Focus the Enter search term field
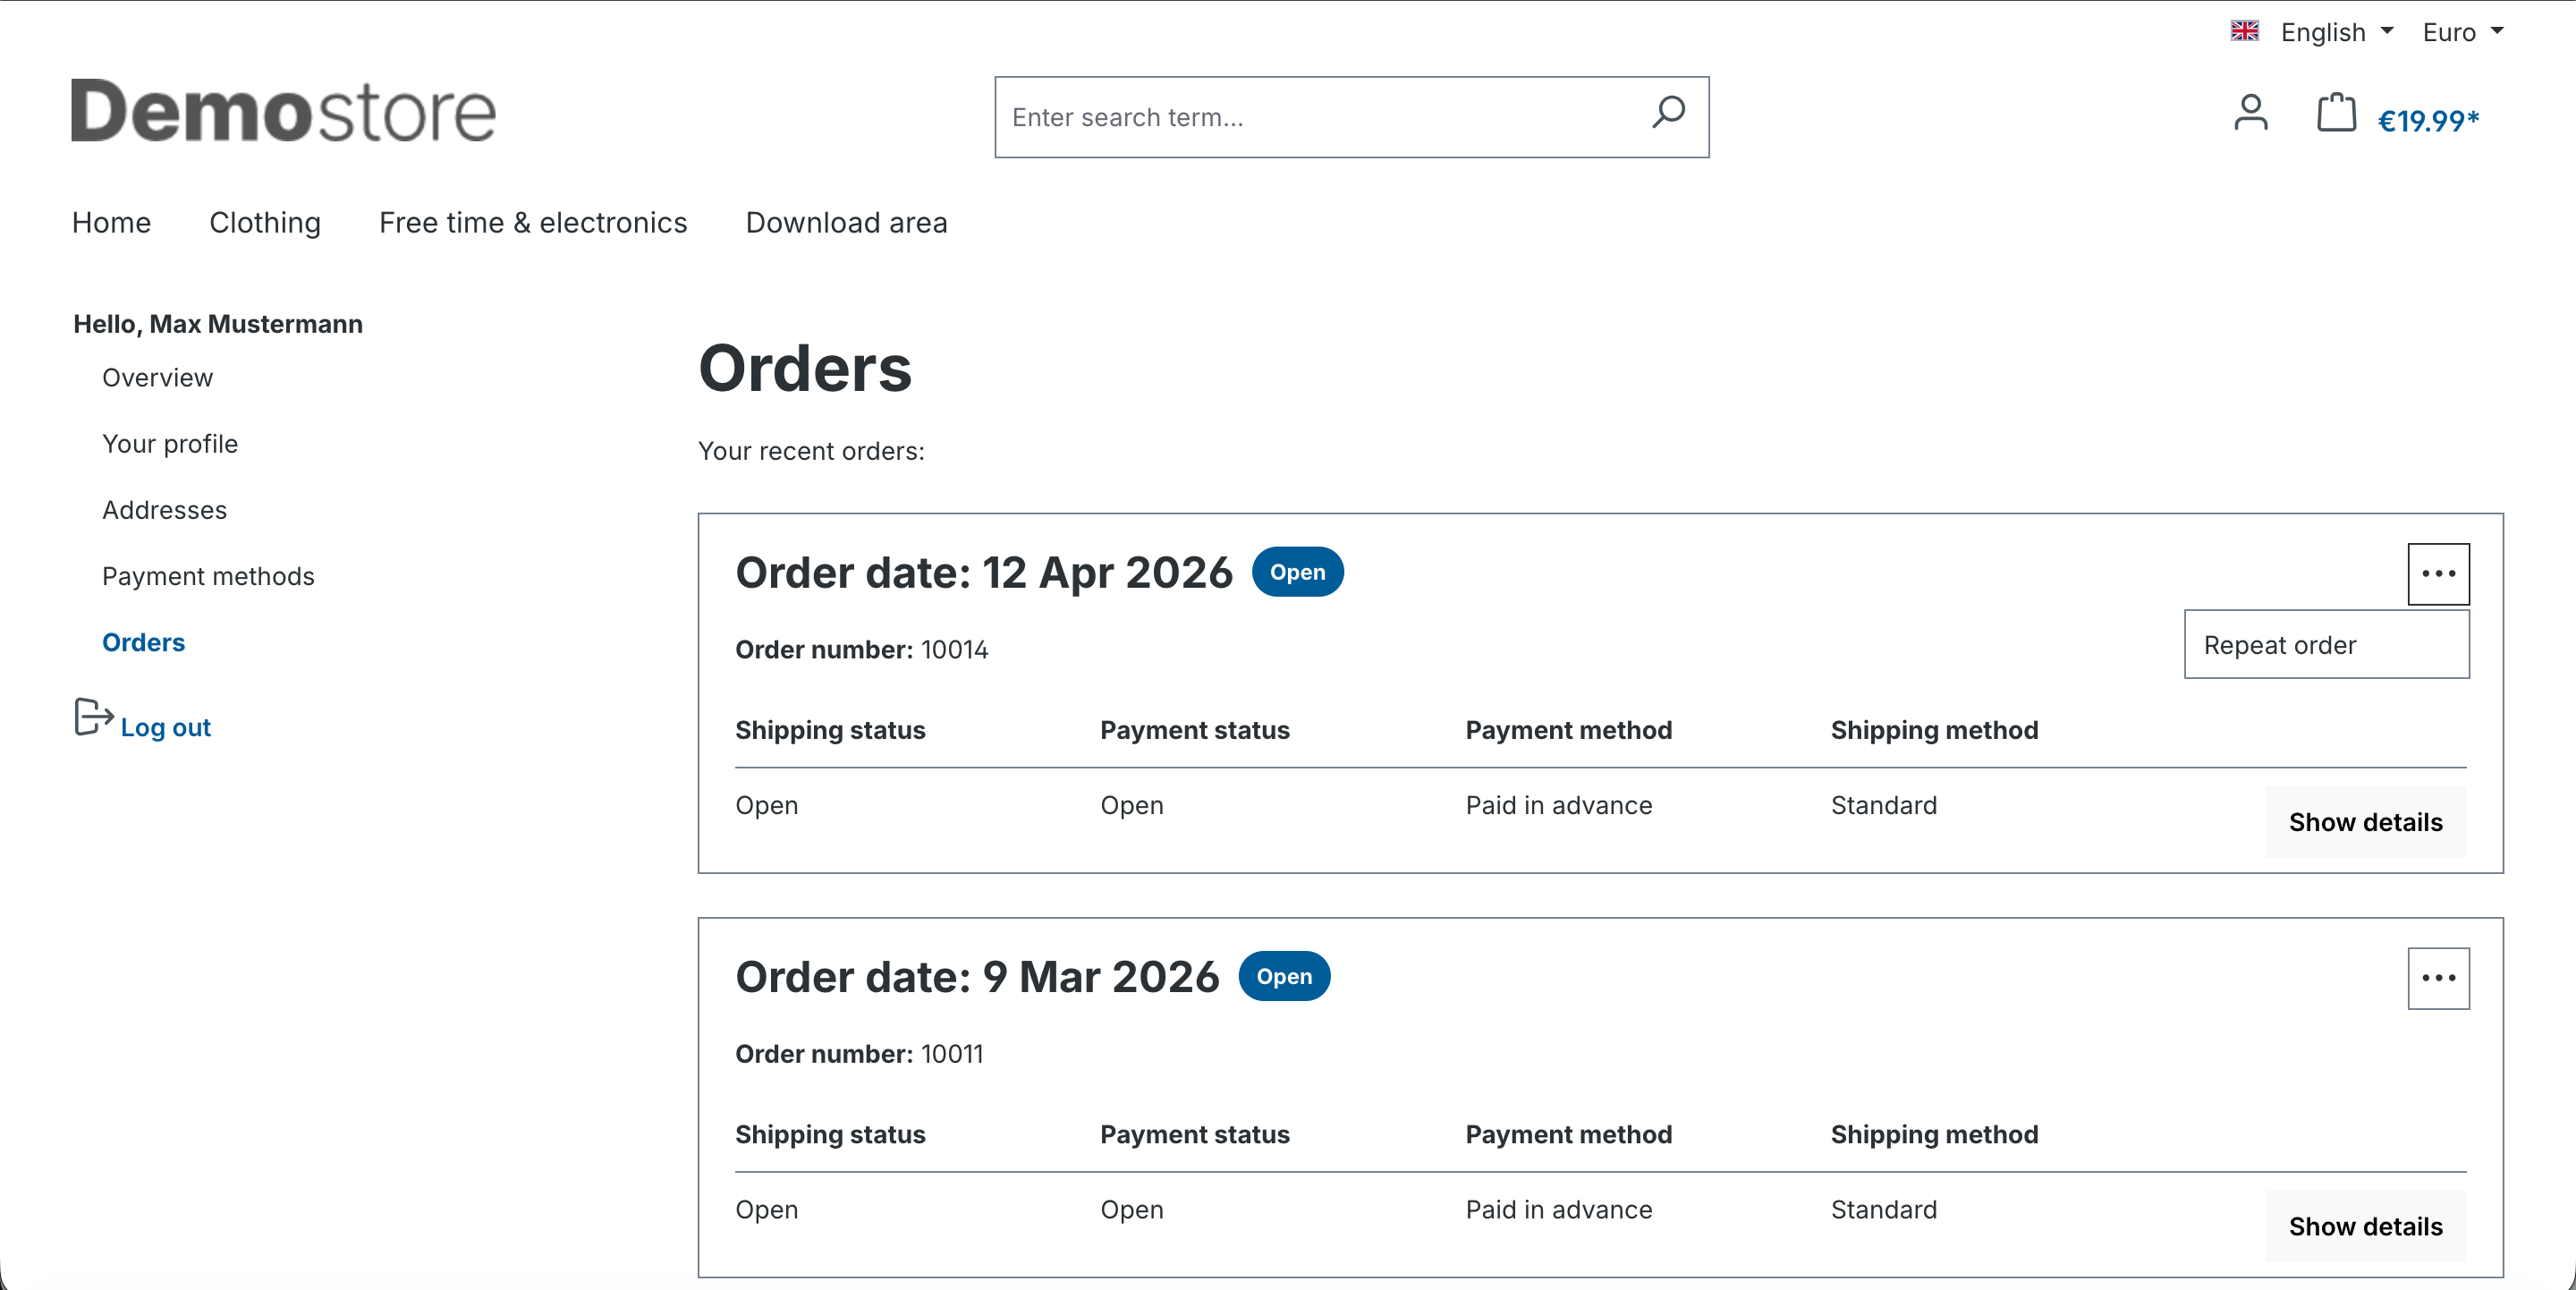The image size is (2576, 1290). pos(1320,117)
